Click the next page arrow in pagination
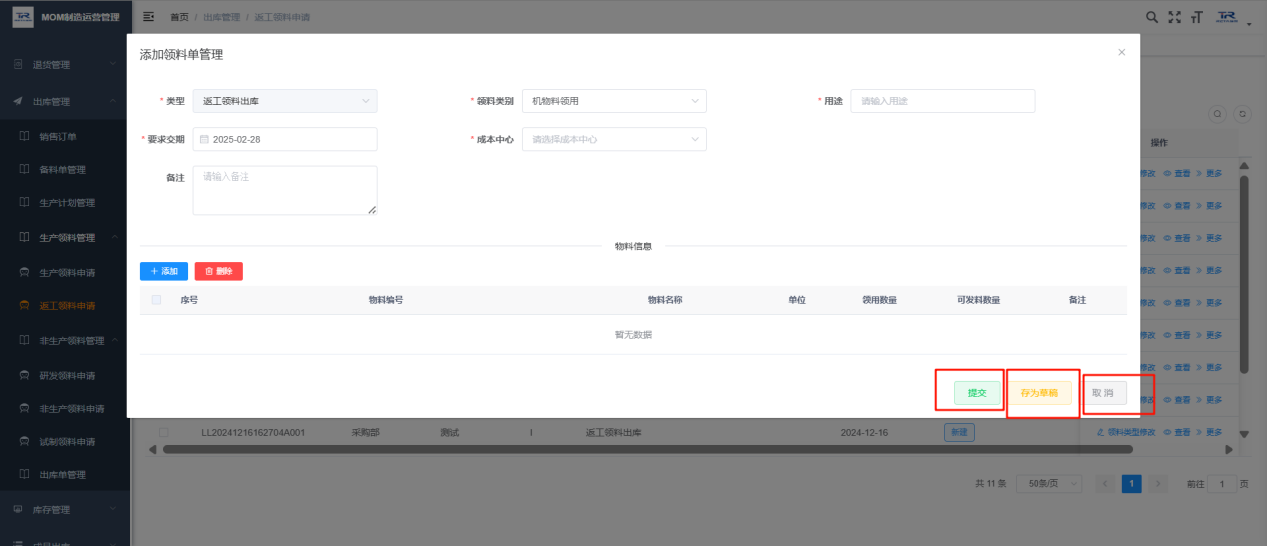Screen dimensions: 1267x546 [x=1158, y=483]
